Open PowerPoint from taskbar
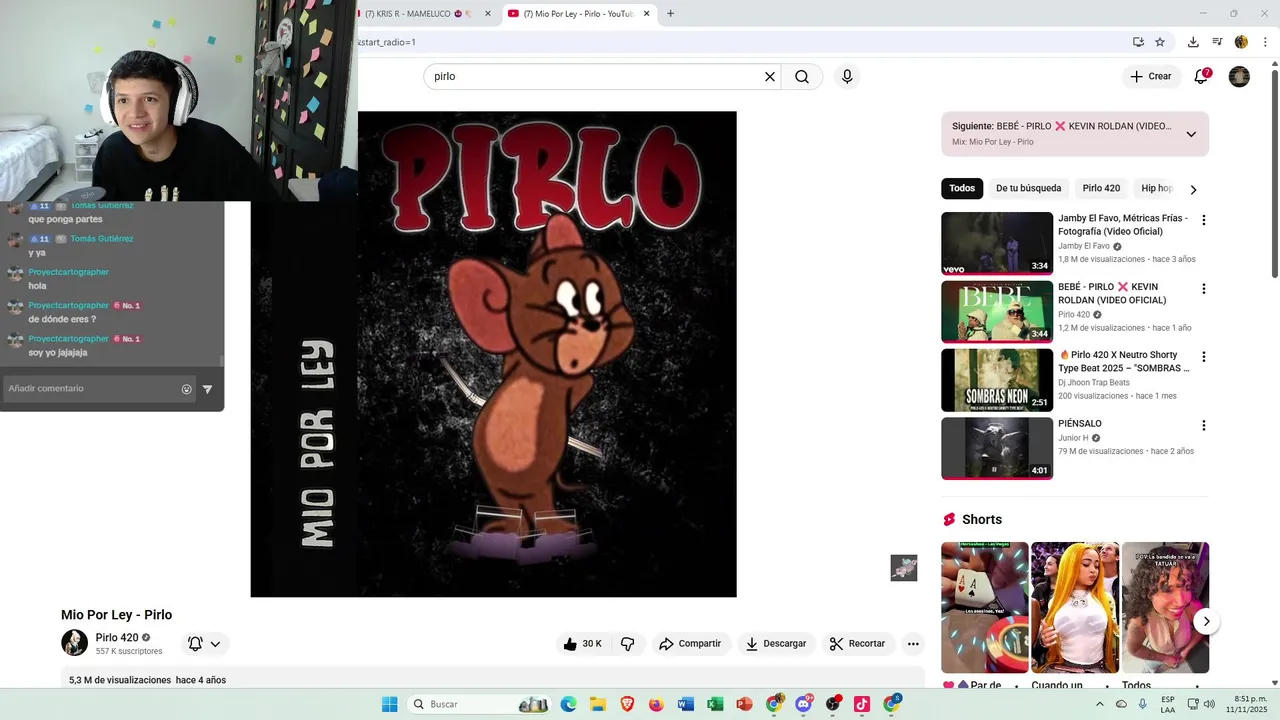 [x=744, y=704]
